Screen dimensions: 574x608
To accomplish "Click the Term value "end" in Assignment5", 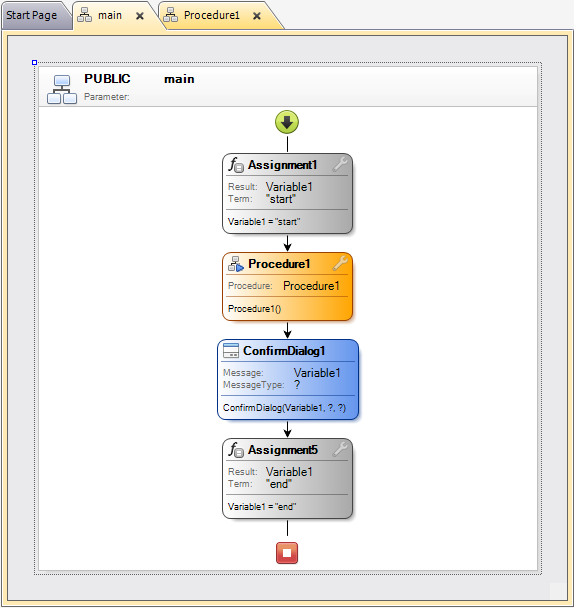I will point(278,484).
